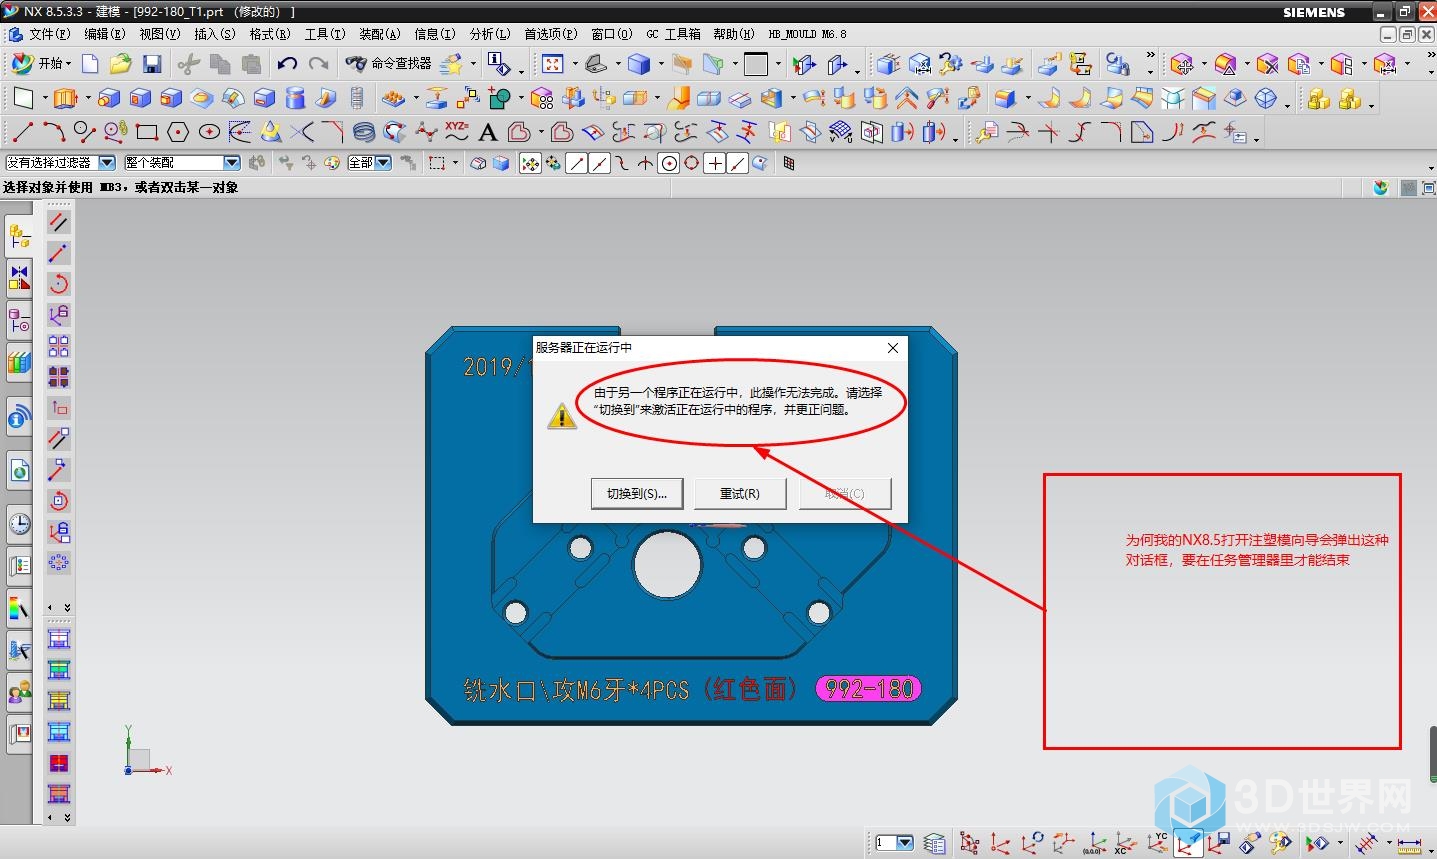The width and height of the screenshot is (1437, 859).
Task: Open the GC 工具箱 menu
Action: [x=673, y=34]
